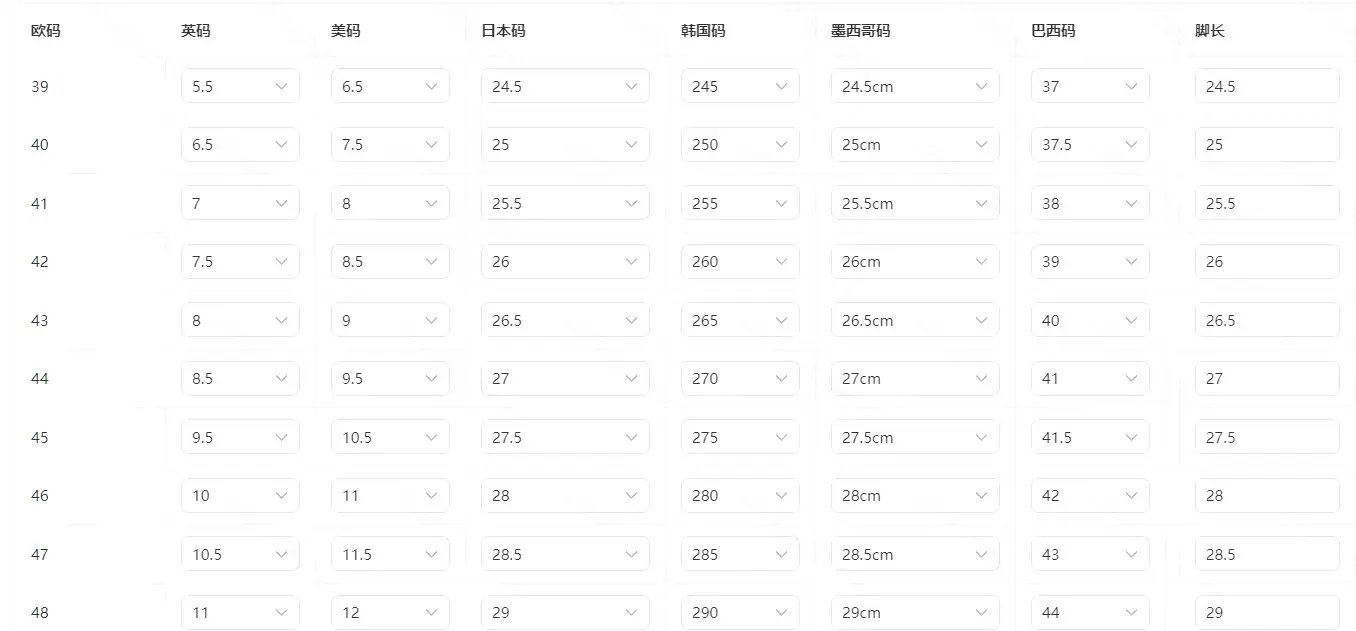This screenshot has height=631, width=1356.
Task: Open the UK size dropdown showing 5.5
Action: (240, 86)
